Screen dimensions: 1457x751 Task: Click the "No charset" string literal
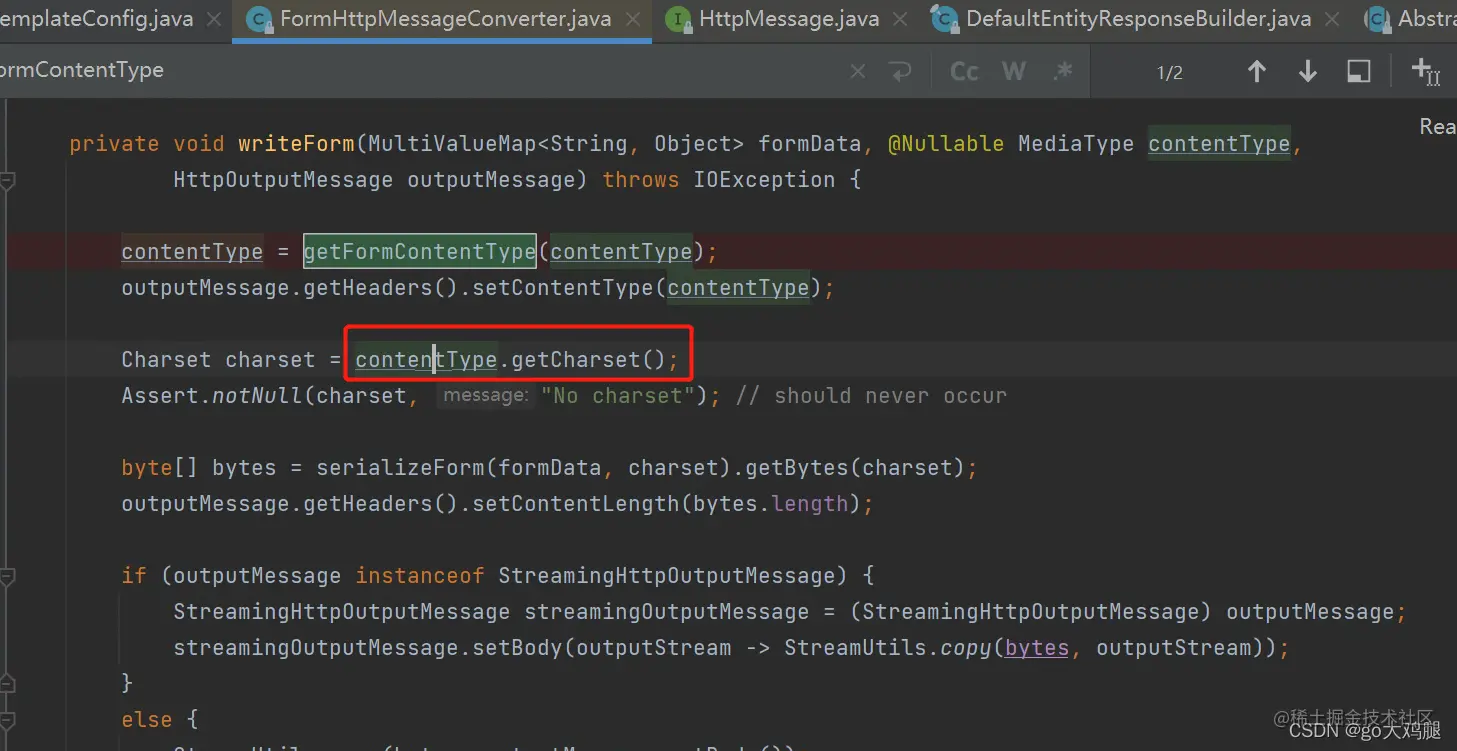tap(618, 396)
